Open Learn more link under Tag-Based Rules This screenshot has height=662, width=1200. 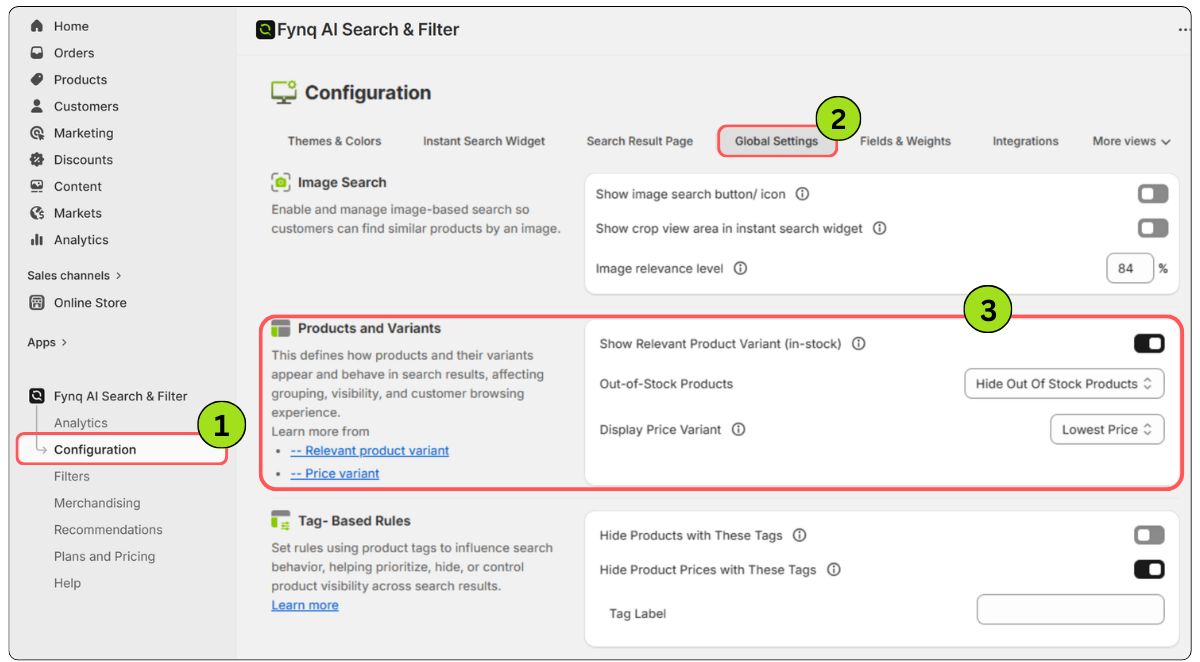pyautogui.click(x=305, y=605)
